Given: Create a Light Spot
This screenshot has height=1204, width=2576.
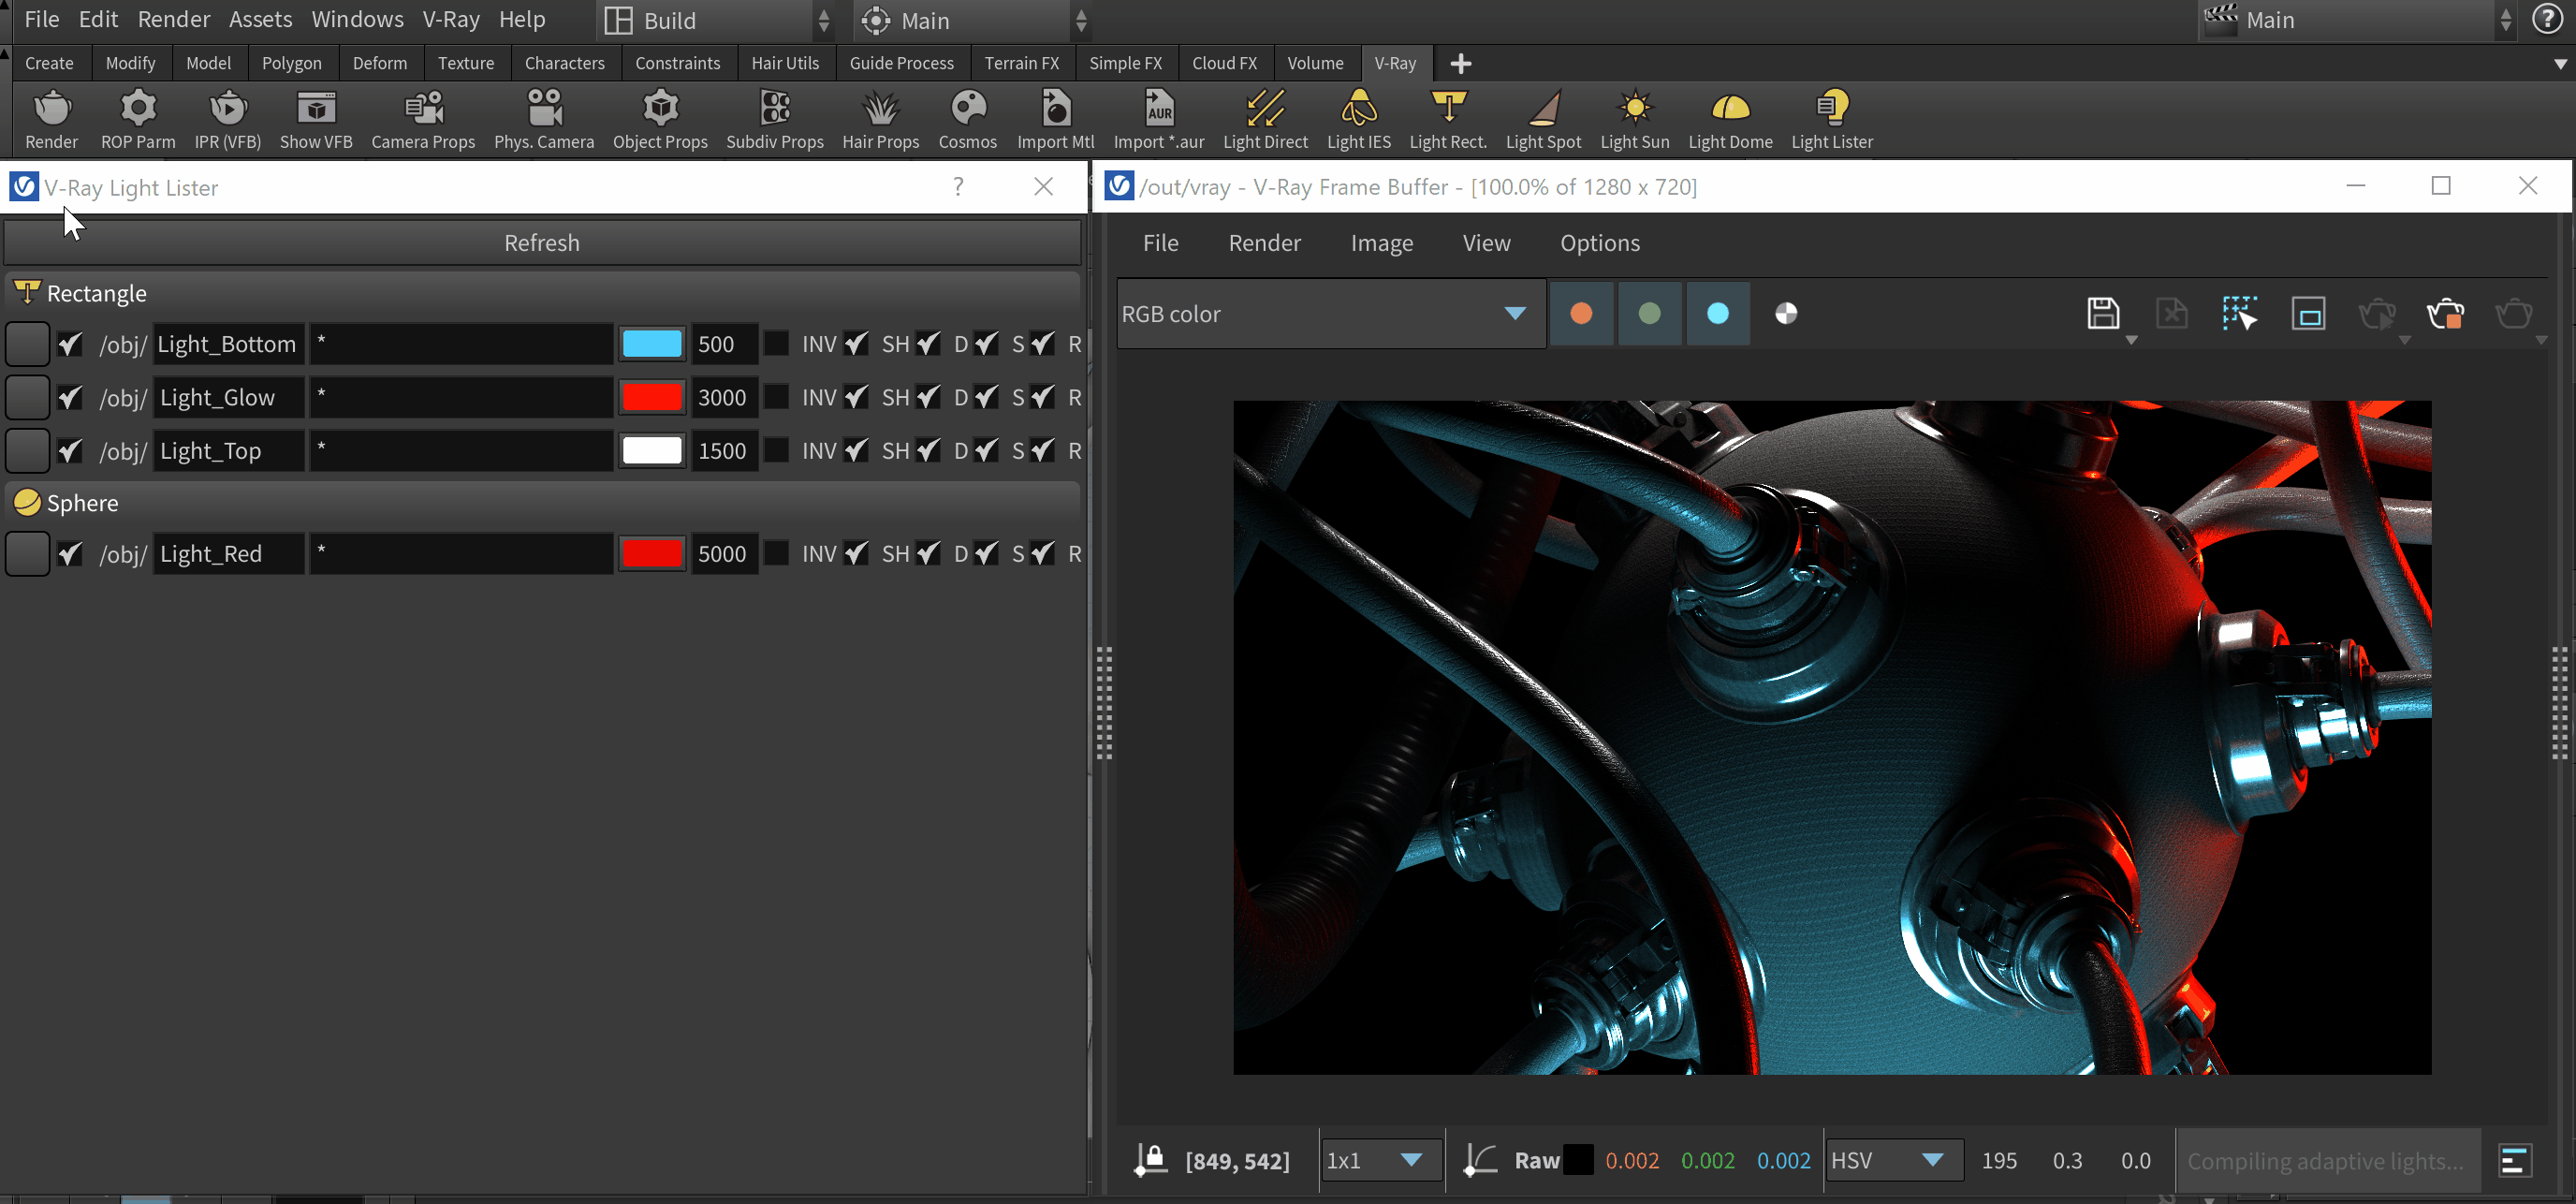Looking at the screenshot, I should (1543, 119).
